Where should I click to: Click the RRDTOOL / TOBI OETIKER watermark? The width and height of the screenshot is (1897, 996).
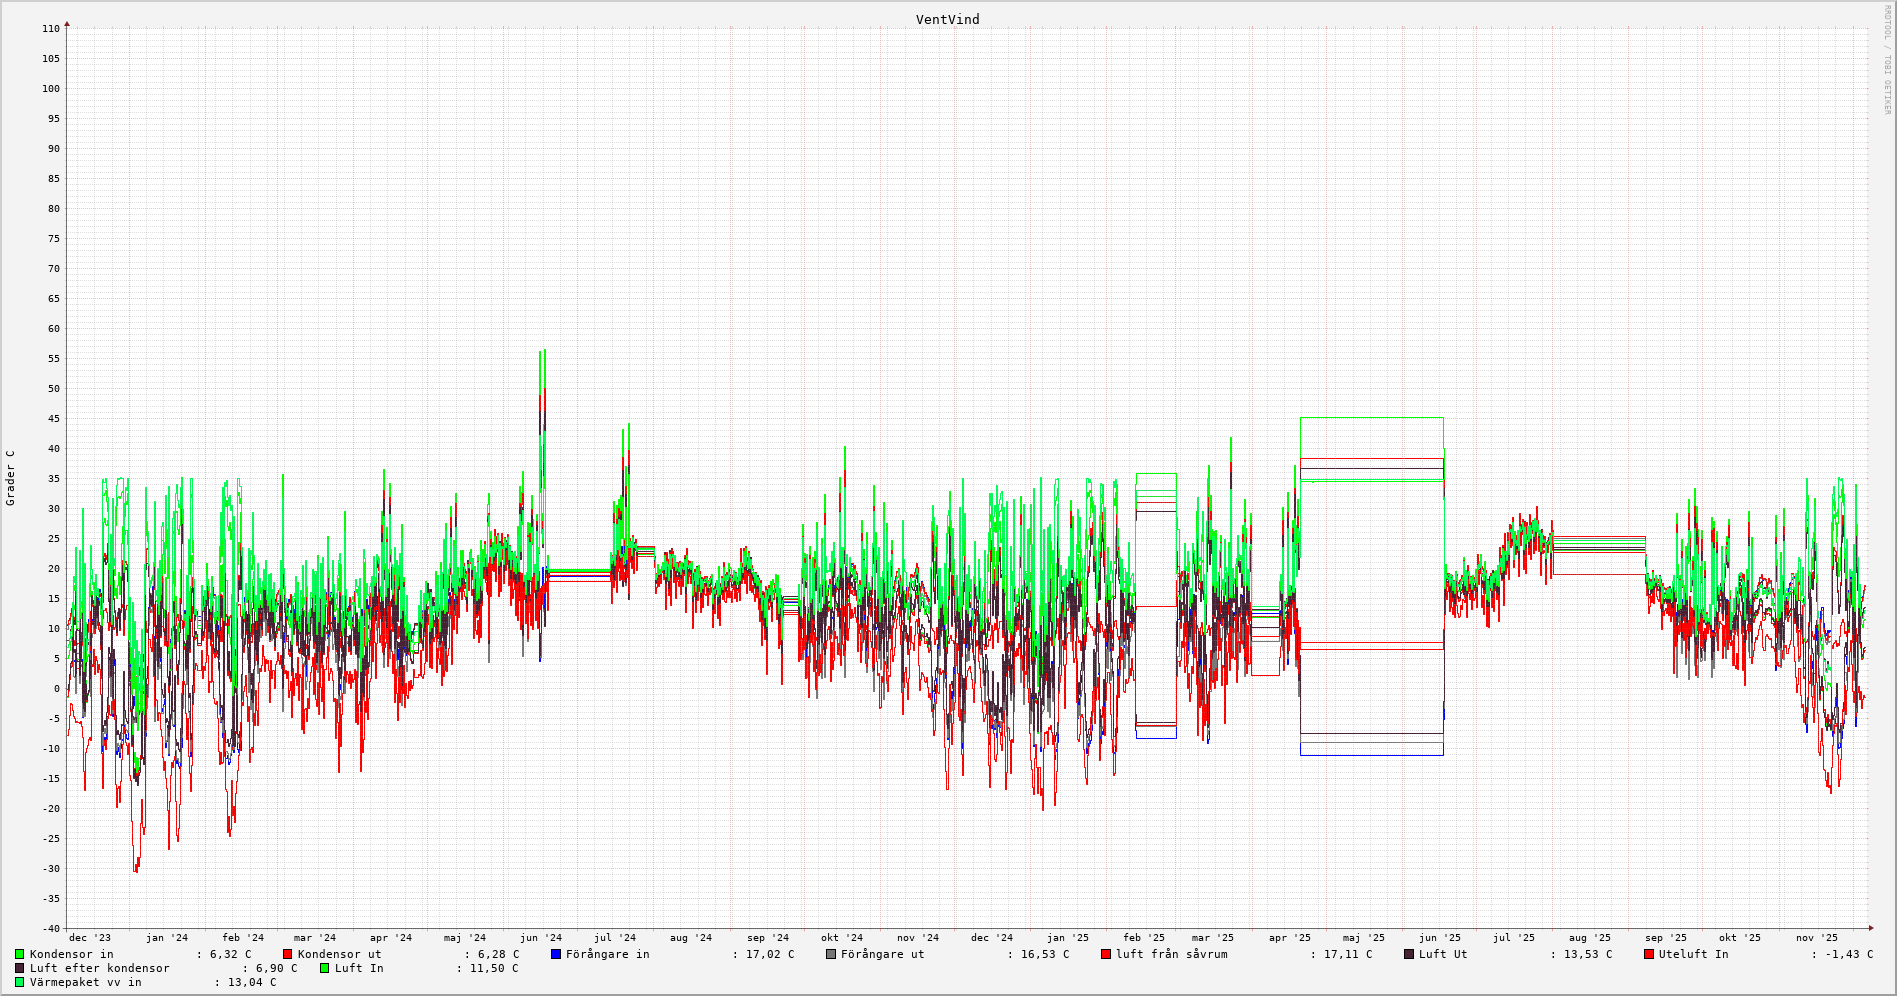(1887, 60)
